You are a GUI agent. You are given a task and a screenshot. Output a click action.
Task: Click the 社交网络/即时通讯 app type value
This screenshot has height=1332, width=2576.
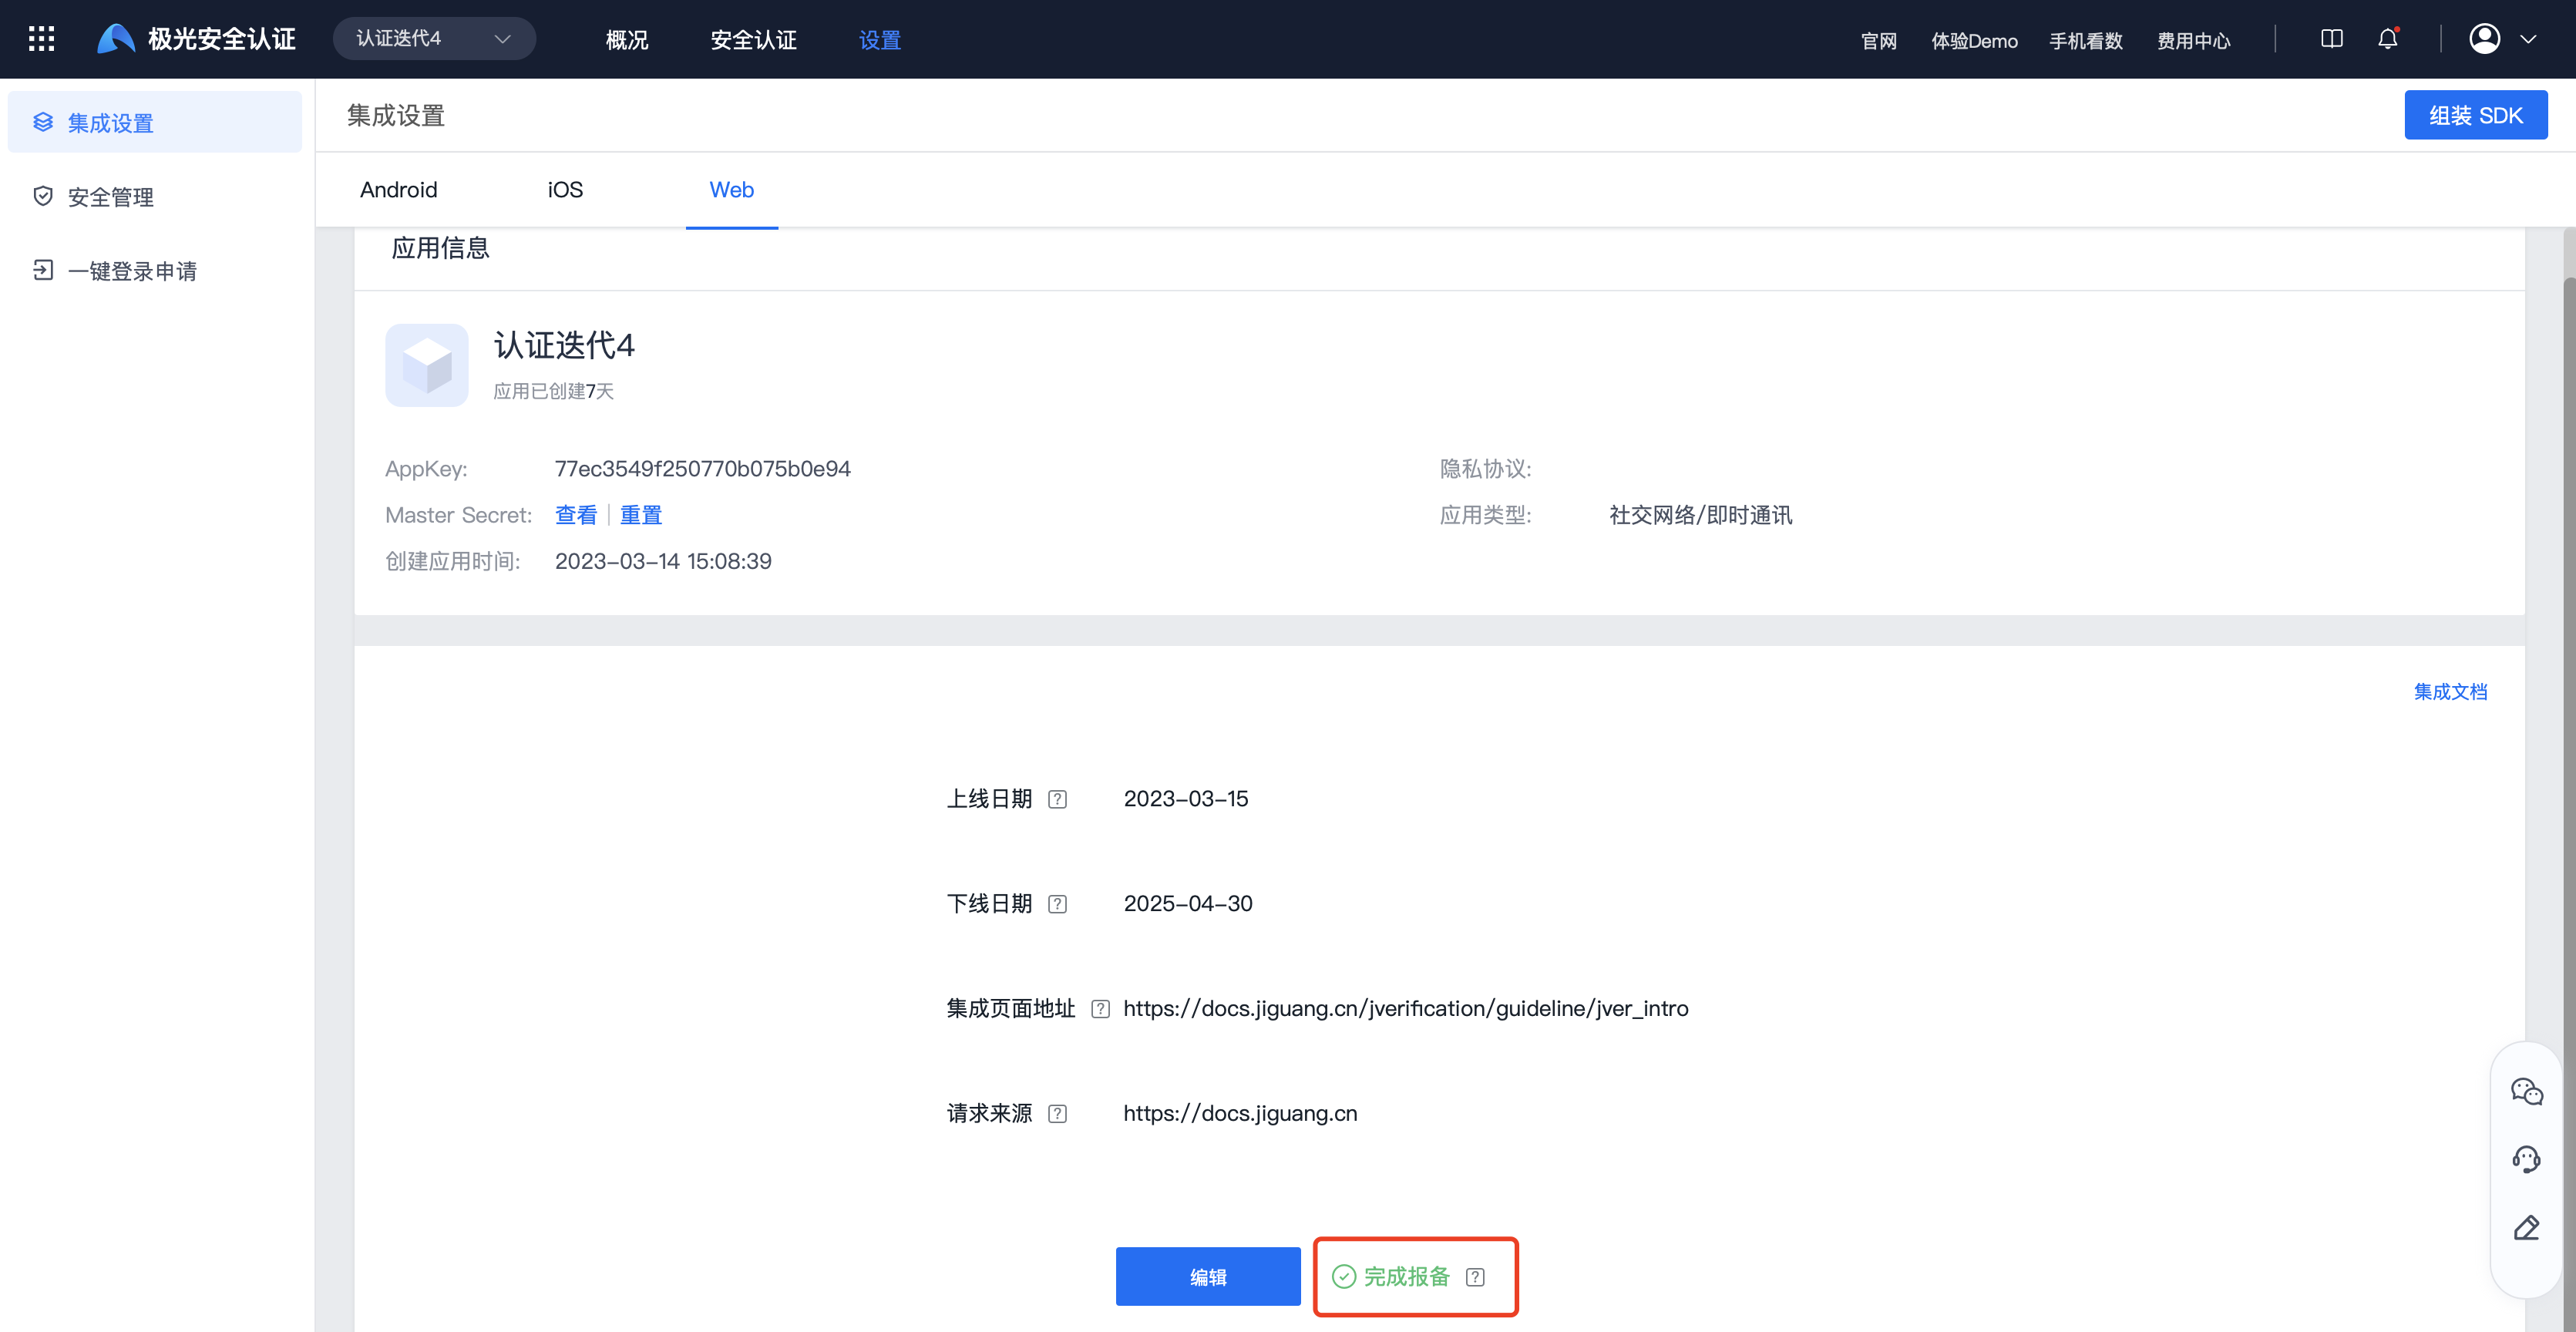pos(1701,515)
